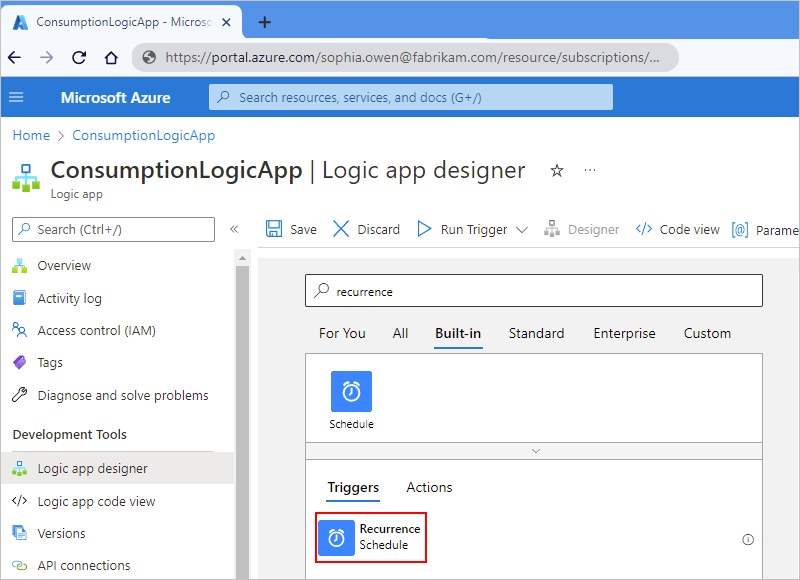Discard the current workflow changes
Viewport: 800px width, 580px height.
366,229
